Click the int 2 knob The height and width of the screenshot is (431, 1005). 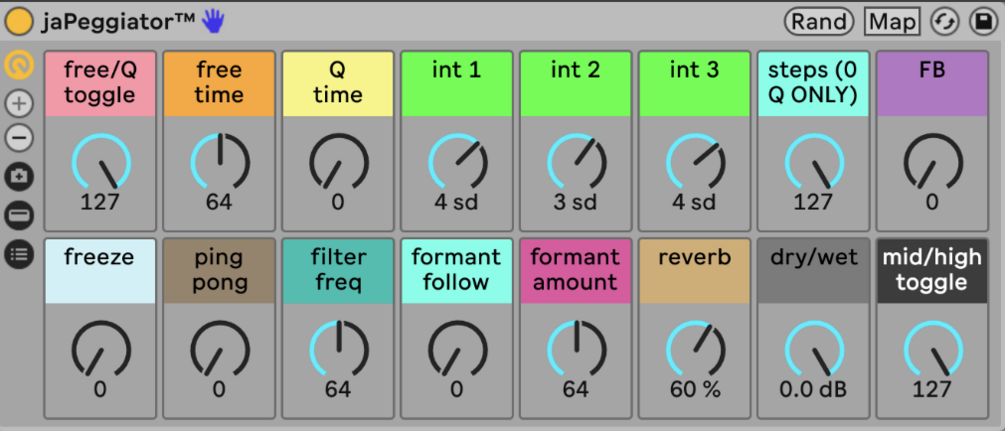(576, 163)
